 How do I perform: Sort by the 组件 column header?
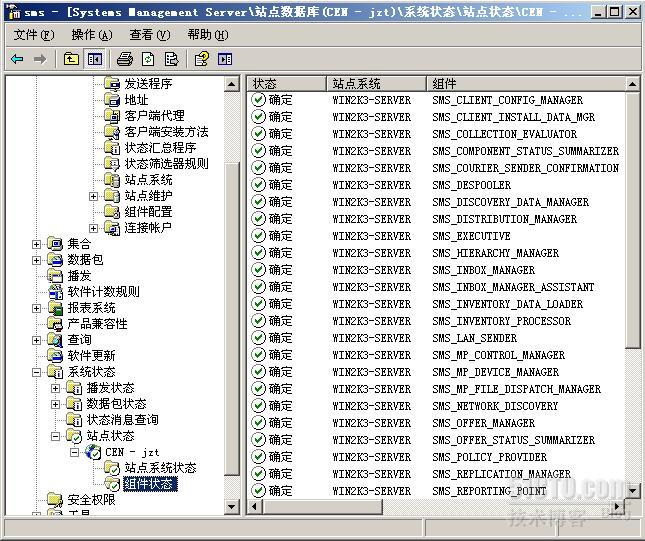click(526, 84)
